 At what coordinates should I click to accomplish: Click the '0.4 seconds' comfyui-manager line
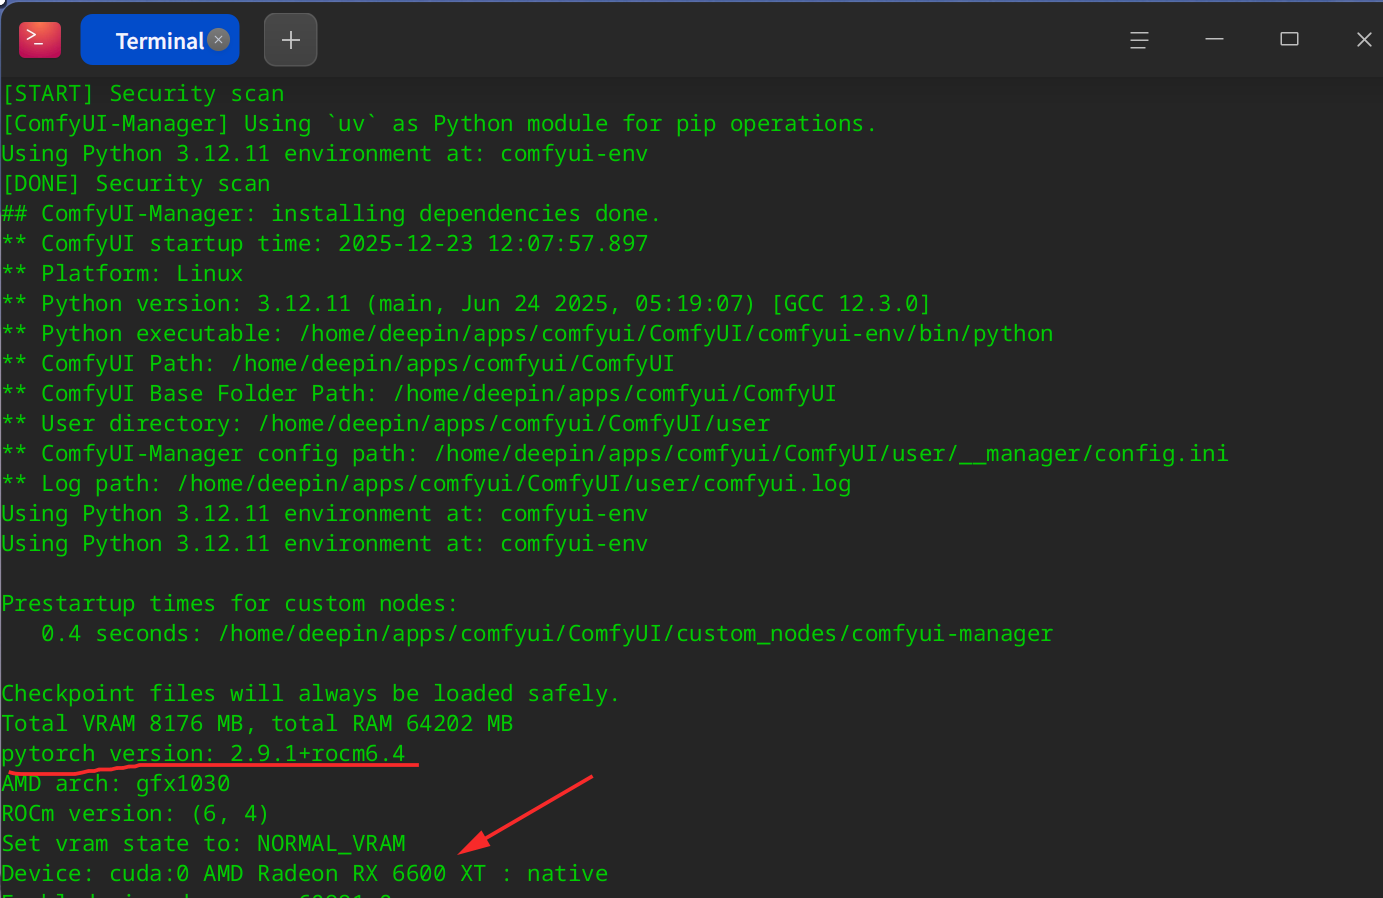point(547,634)
